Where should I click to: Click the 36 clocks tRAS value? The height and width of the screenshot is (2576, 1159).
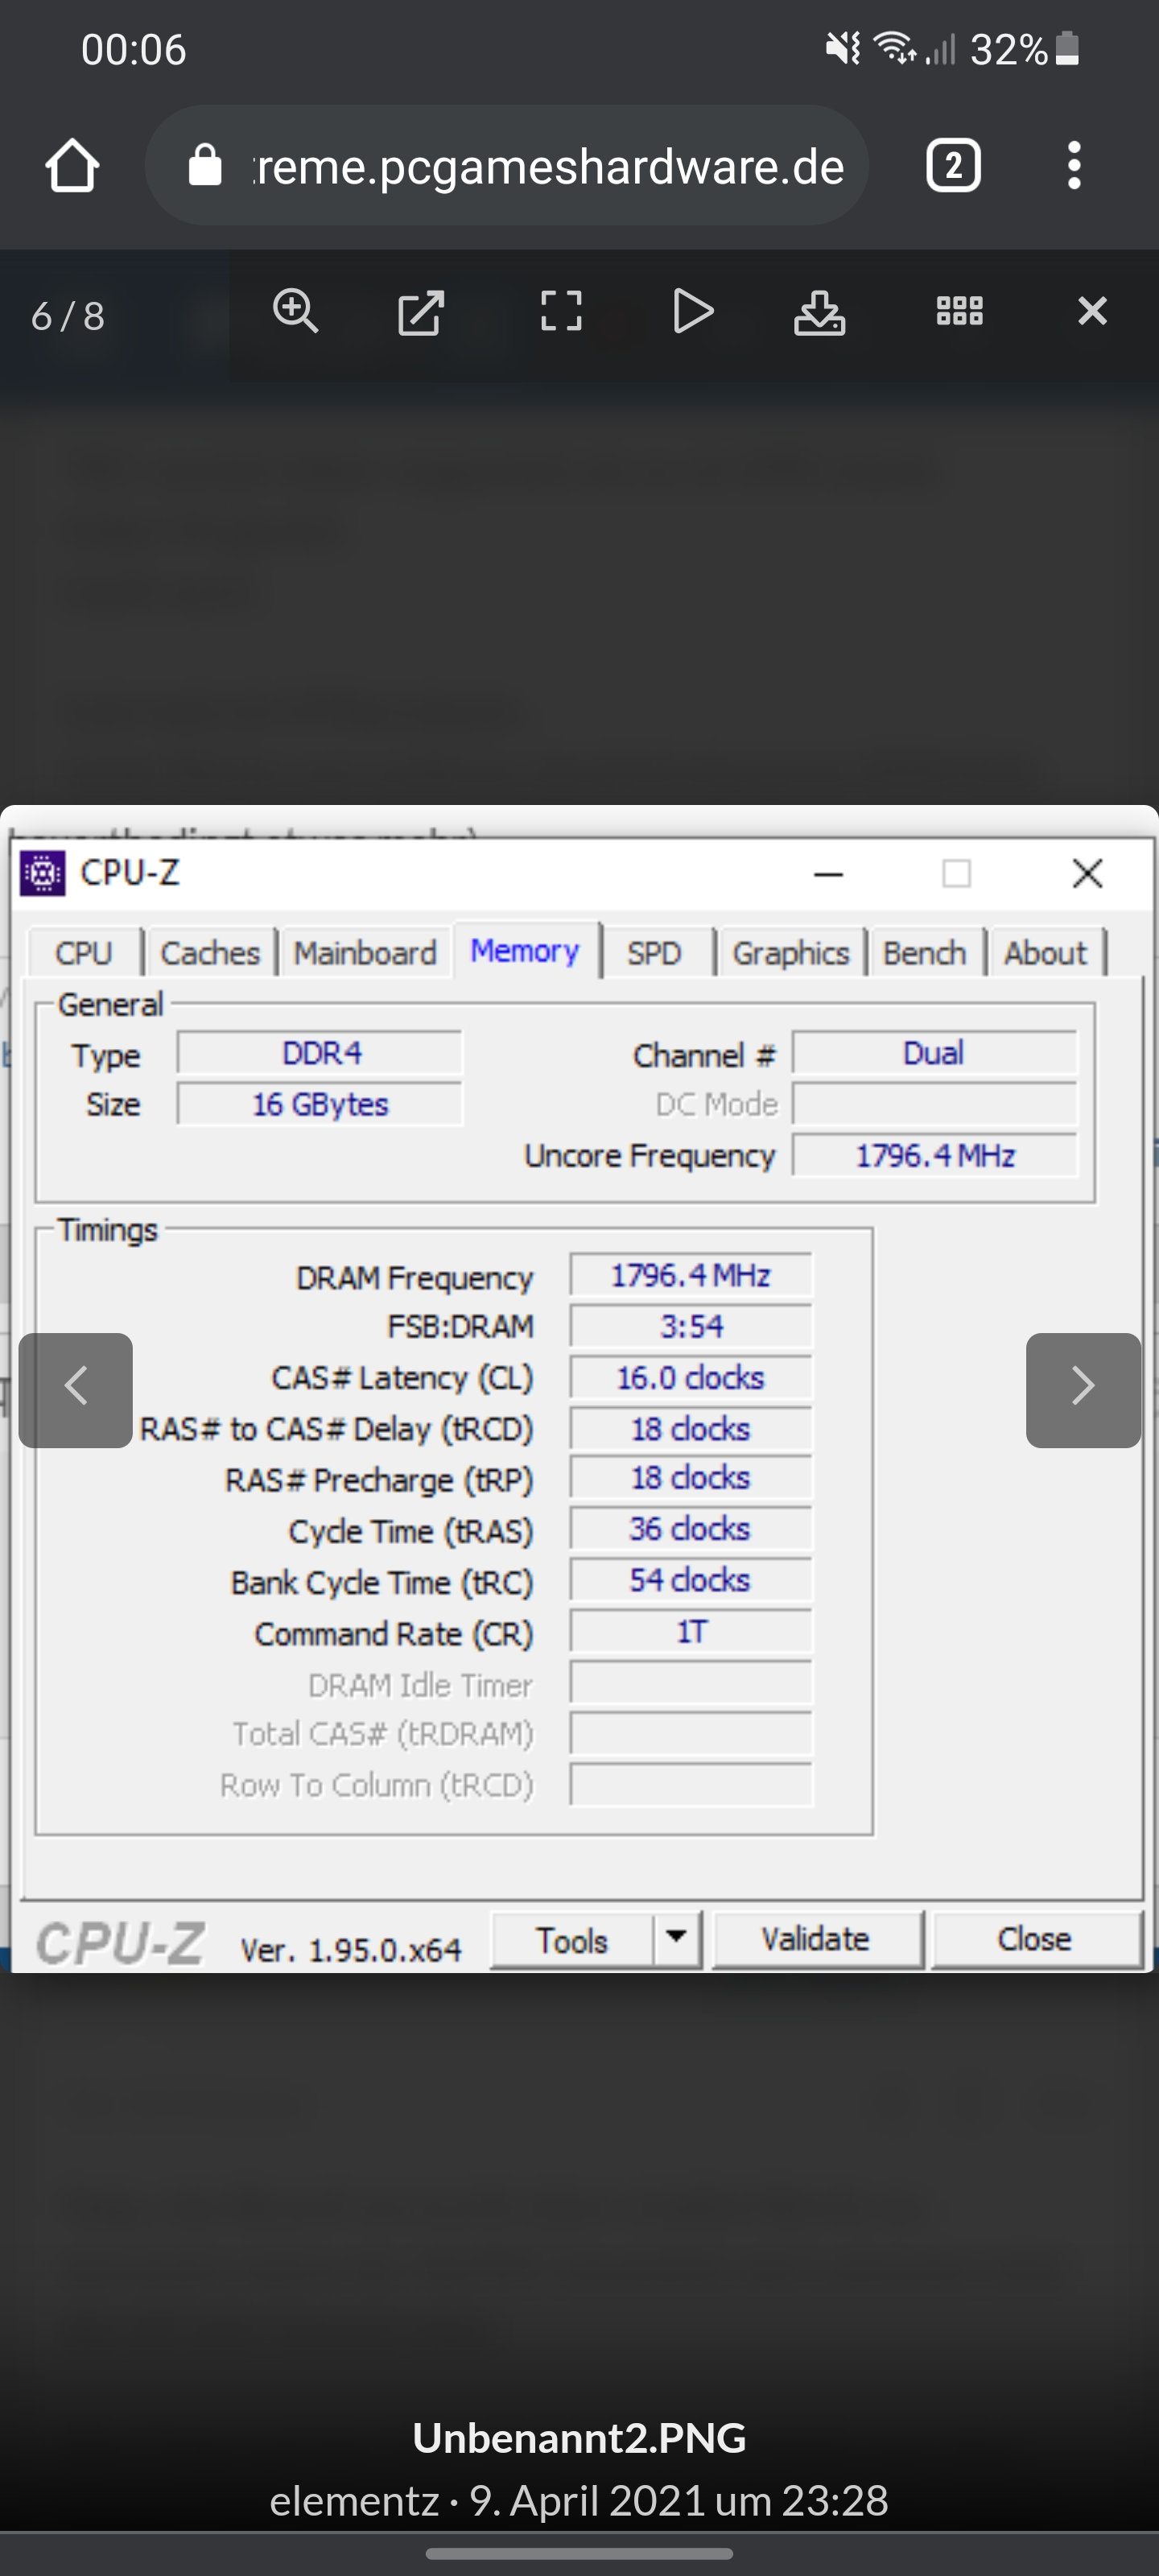click(x=691, y=1529)
